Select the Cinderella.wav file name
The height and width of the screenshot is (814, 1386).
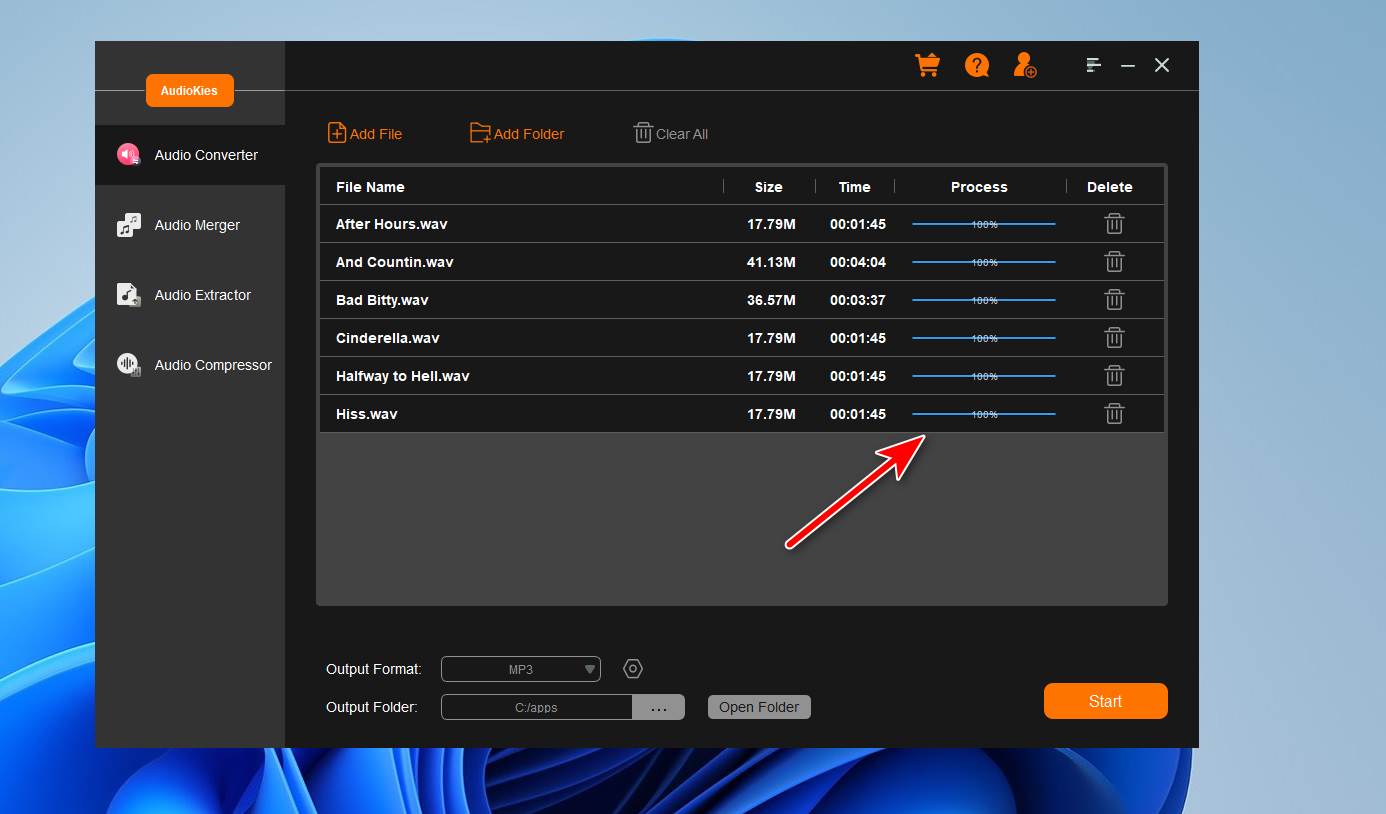387,338
